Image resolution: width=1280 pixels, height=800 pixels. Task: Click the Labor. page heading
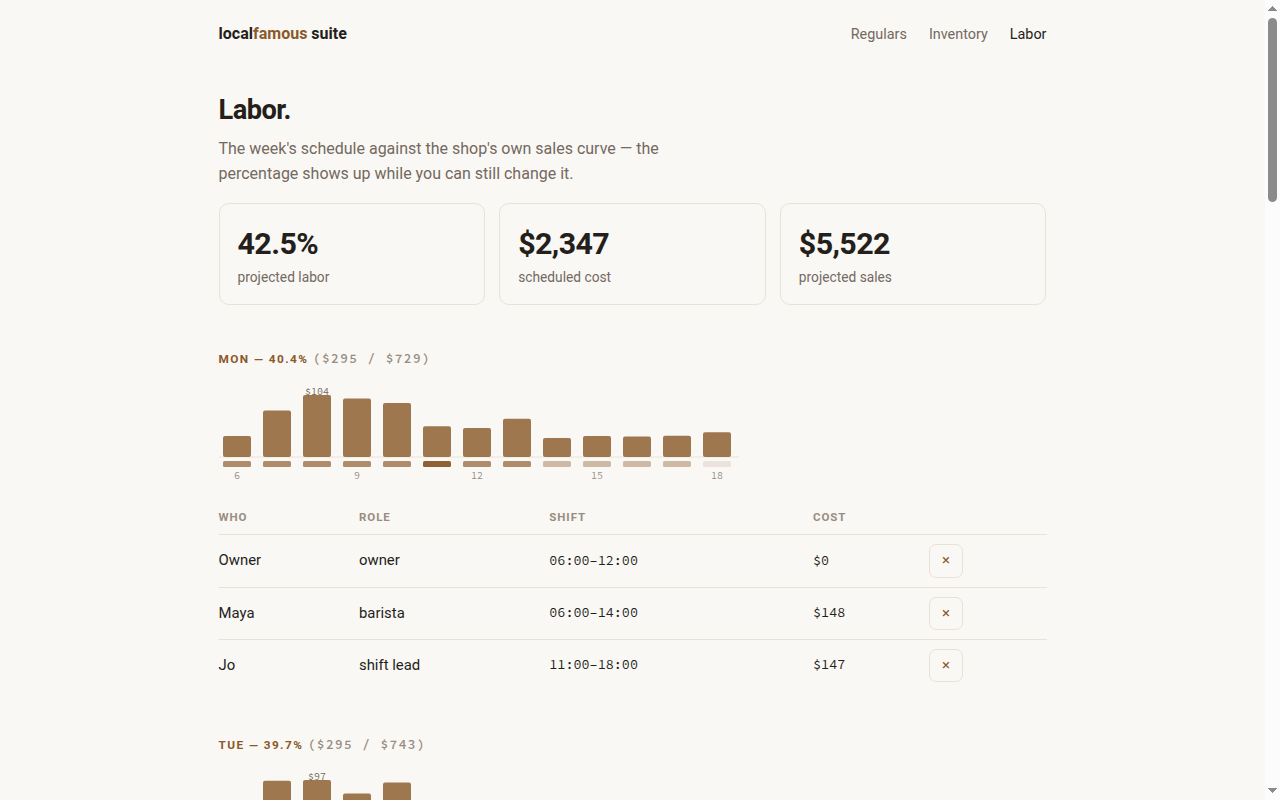click(255, 110)
